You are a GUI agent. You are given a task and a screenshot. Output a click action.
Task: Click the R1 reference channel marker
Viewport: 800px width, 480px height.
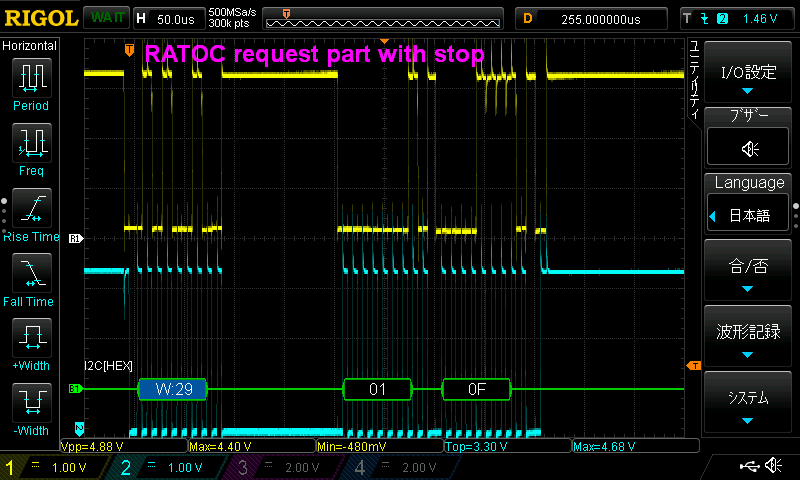[76, 238]
